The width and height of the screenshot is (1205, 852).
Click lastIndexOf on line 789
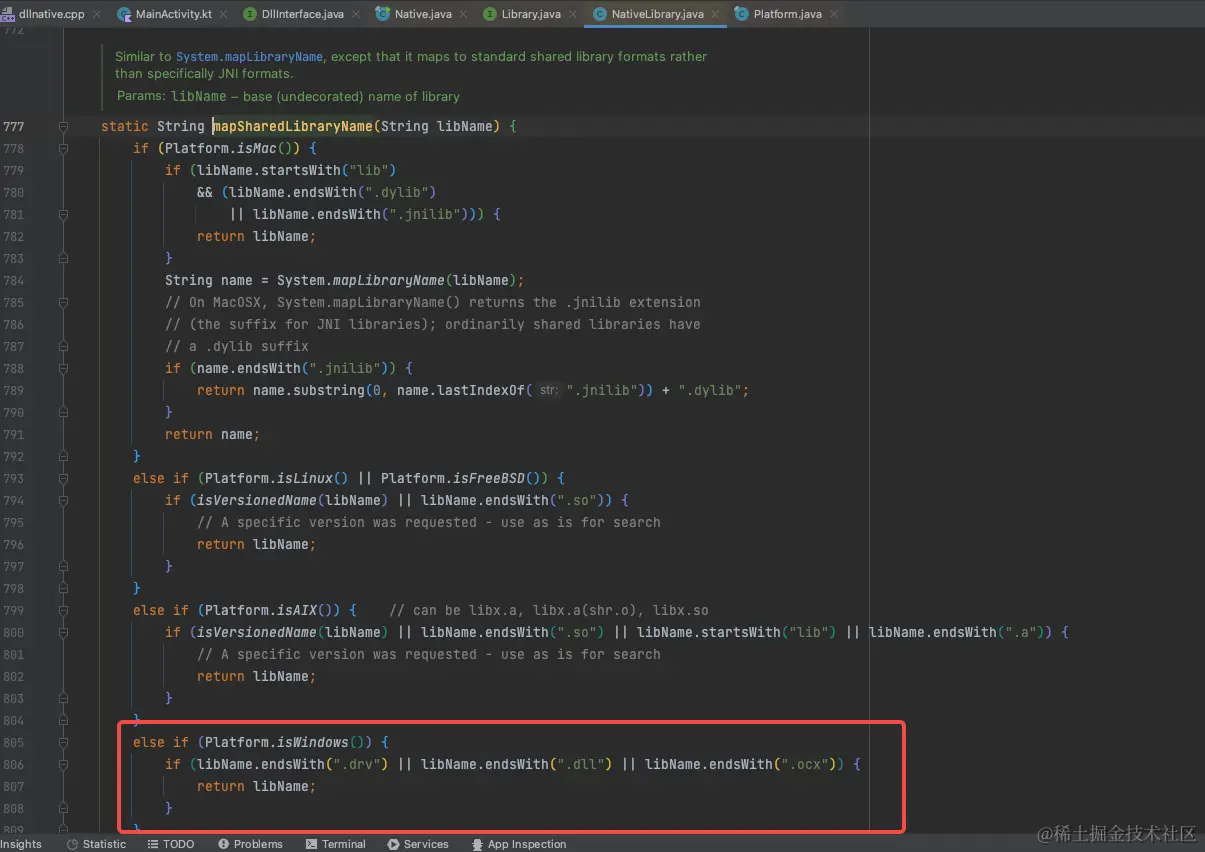click(x=481, y=391)
